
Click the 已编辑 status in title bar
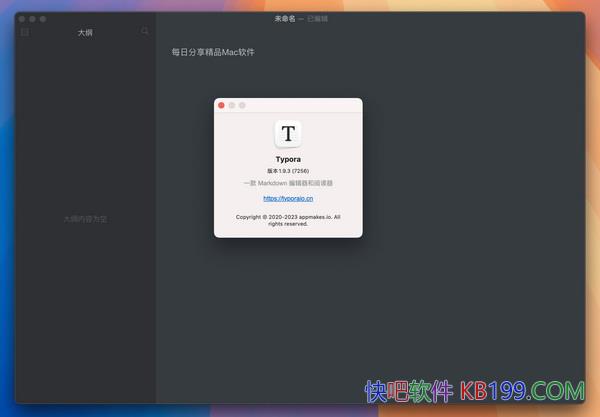(x=318, y=19)
